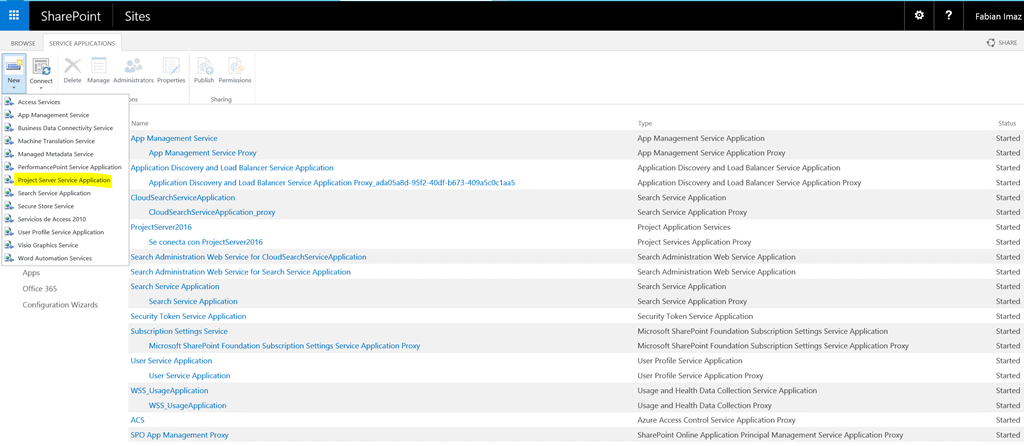Open Application Discovery and Load Balancer Service Application

[x=232, y=168]
